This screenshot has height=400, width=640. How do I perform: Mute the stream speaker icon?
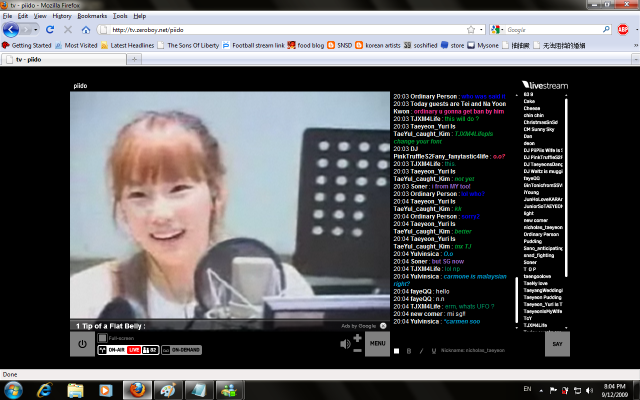[x=346, y=344]
